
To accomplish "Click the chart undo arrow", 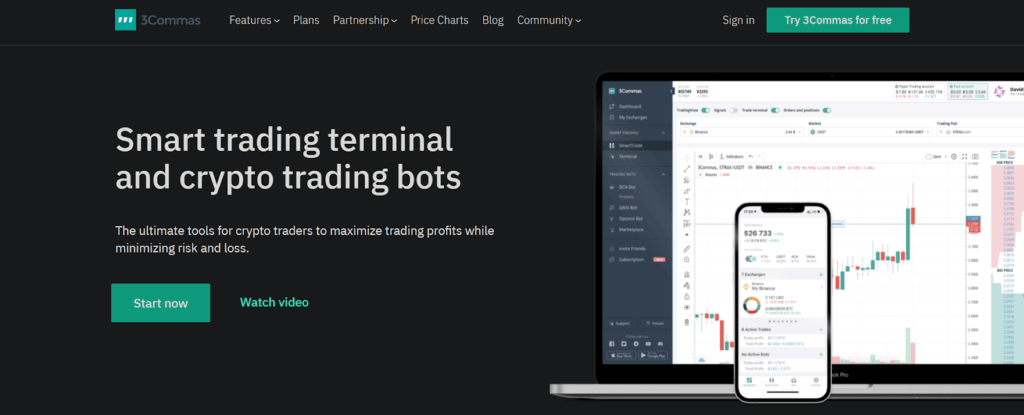I will [x=751, y=157].
